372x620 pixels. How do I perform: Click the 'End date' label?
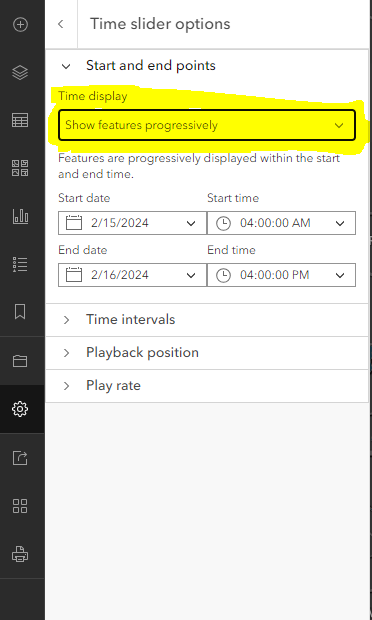[83, 250]
